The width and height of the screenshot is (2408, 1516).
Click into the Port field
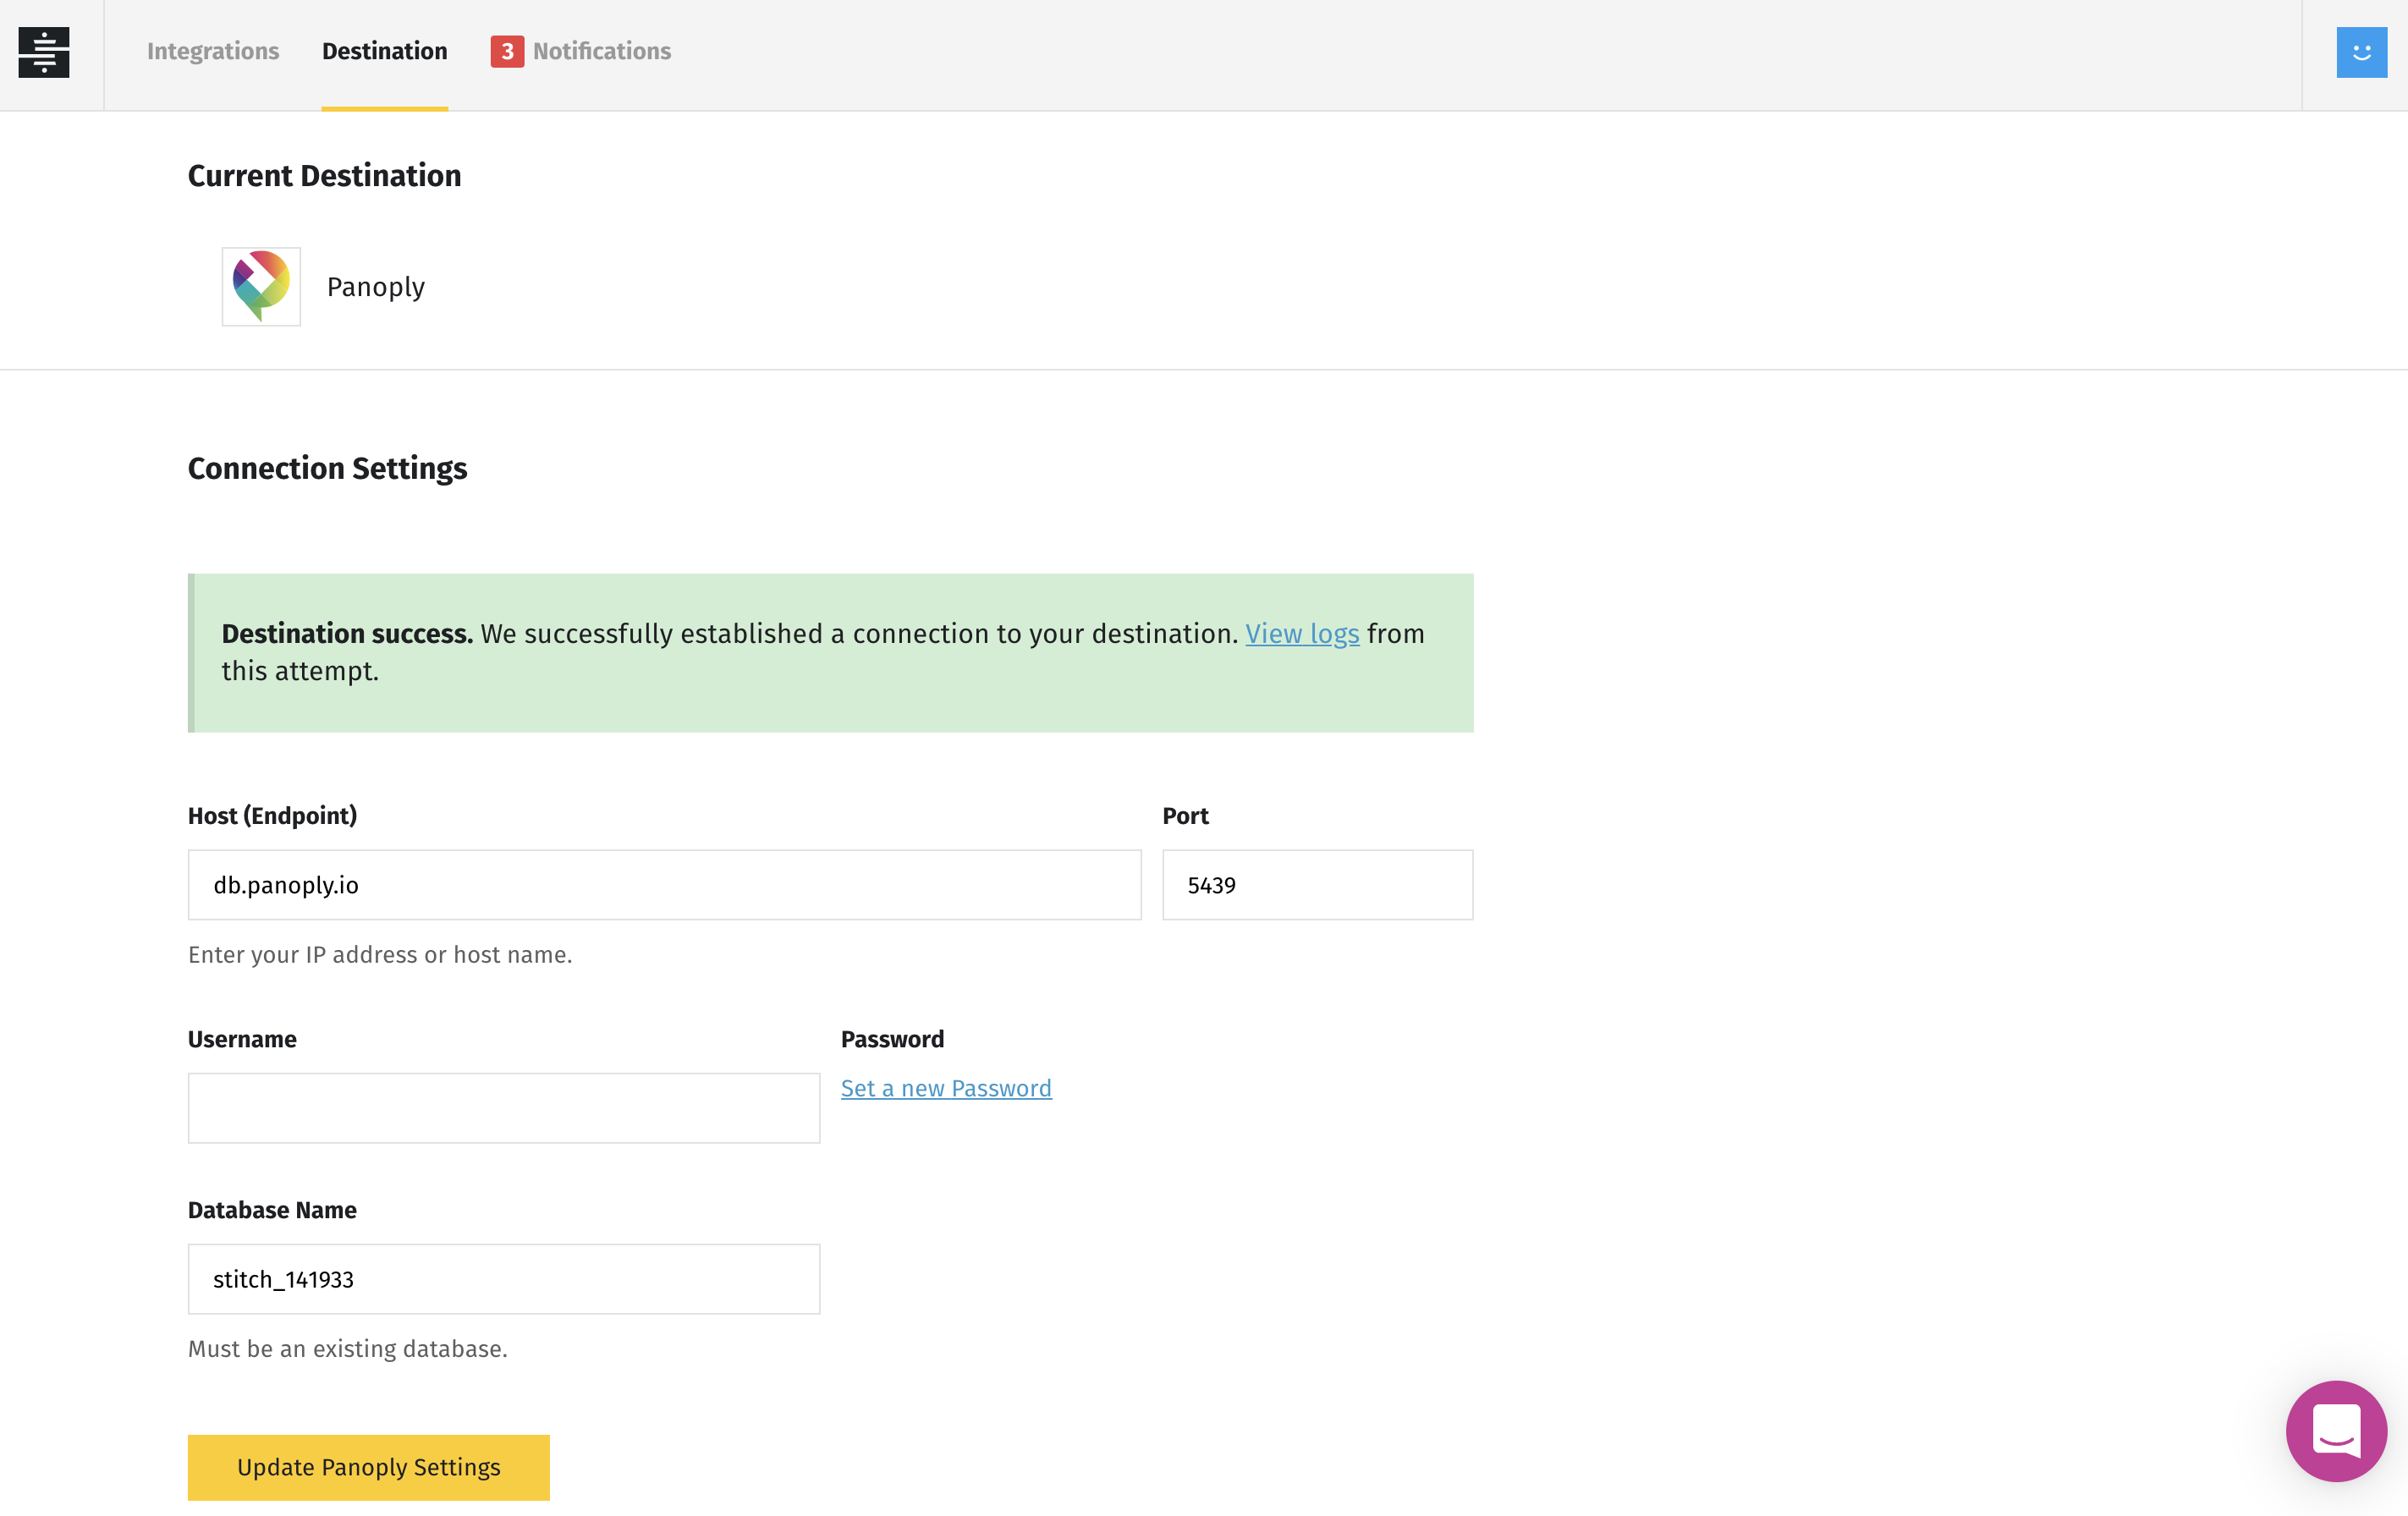(1317, 885)
